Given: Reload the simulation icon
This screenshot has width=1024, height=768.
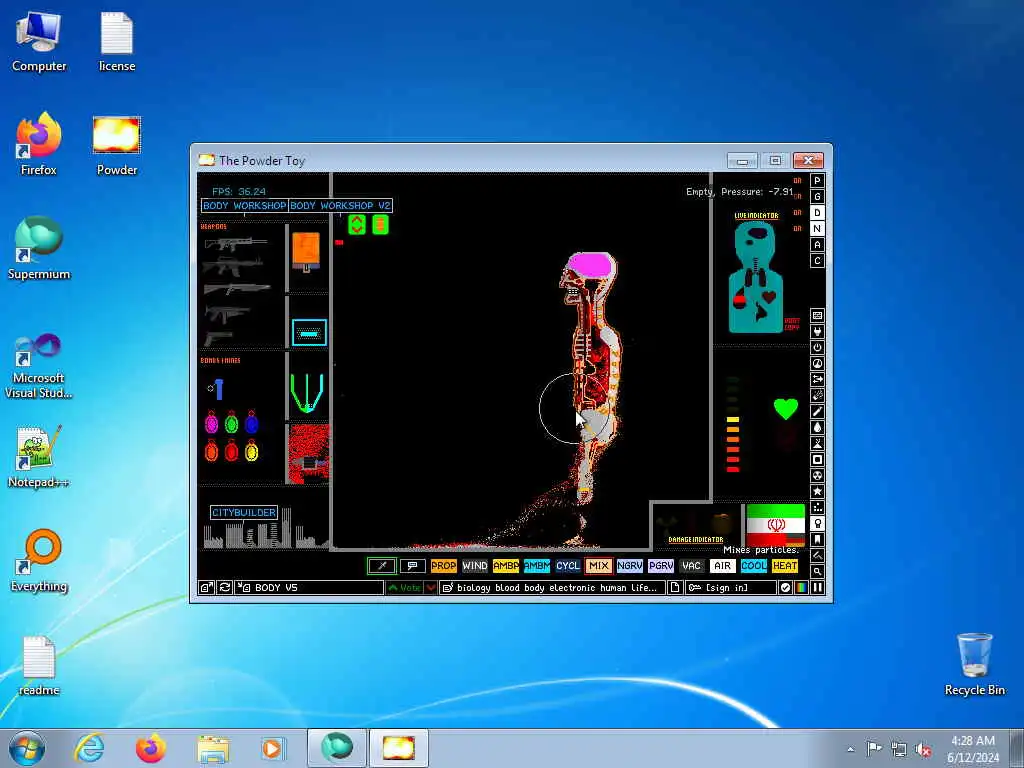Looking at the screenshot, I should (x=225, y=588).
